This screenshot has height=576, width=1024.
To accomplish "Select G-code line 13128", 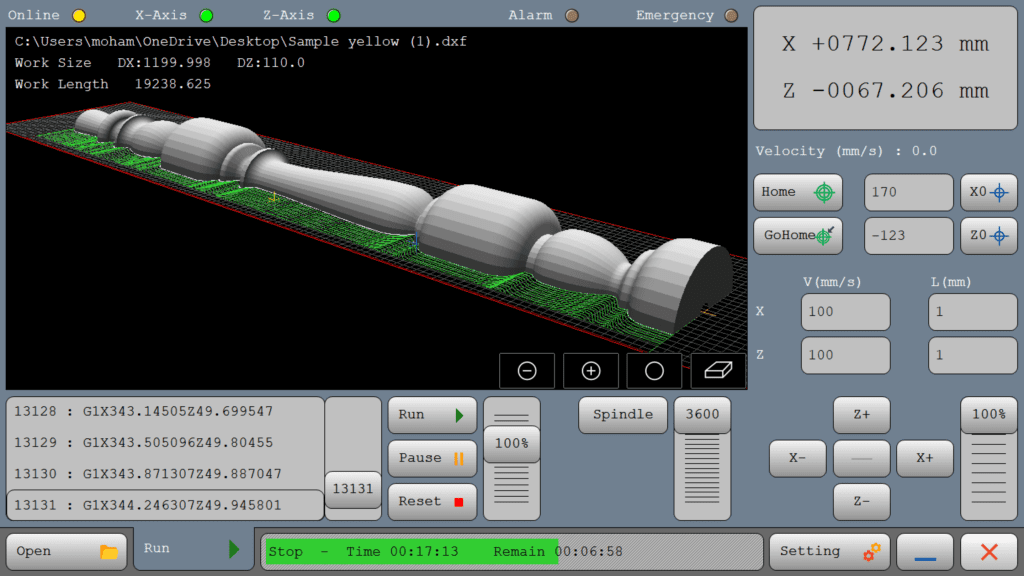I will tap(165, 411).
